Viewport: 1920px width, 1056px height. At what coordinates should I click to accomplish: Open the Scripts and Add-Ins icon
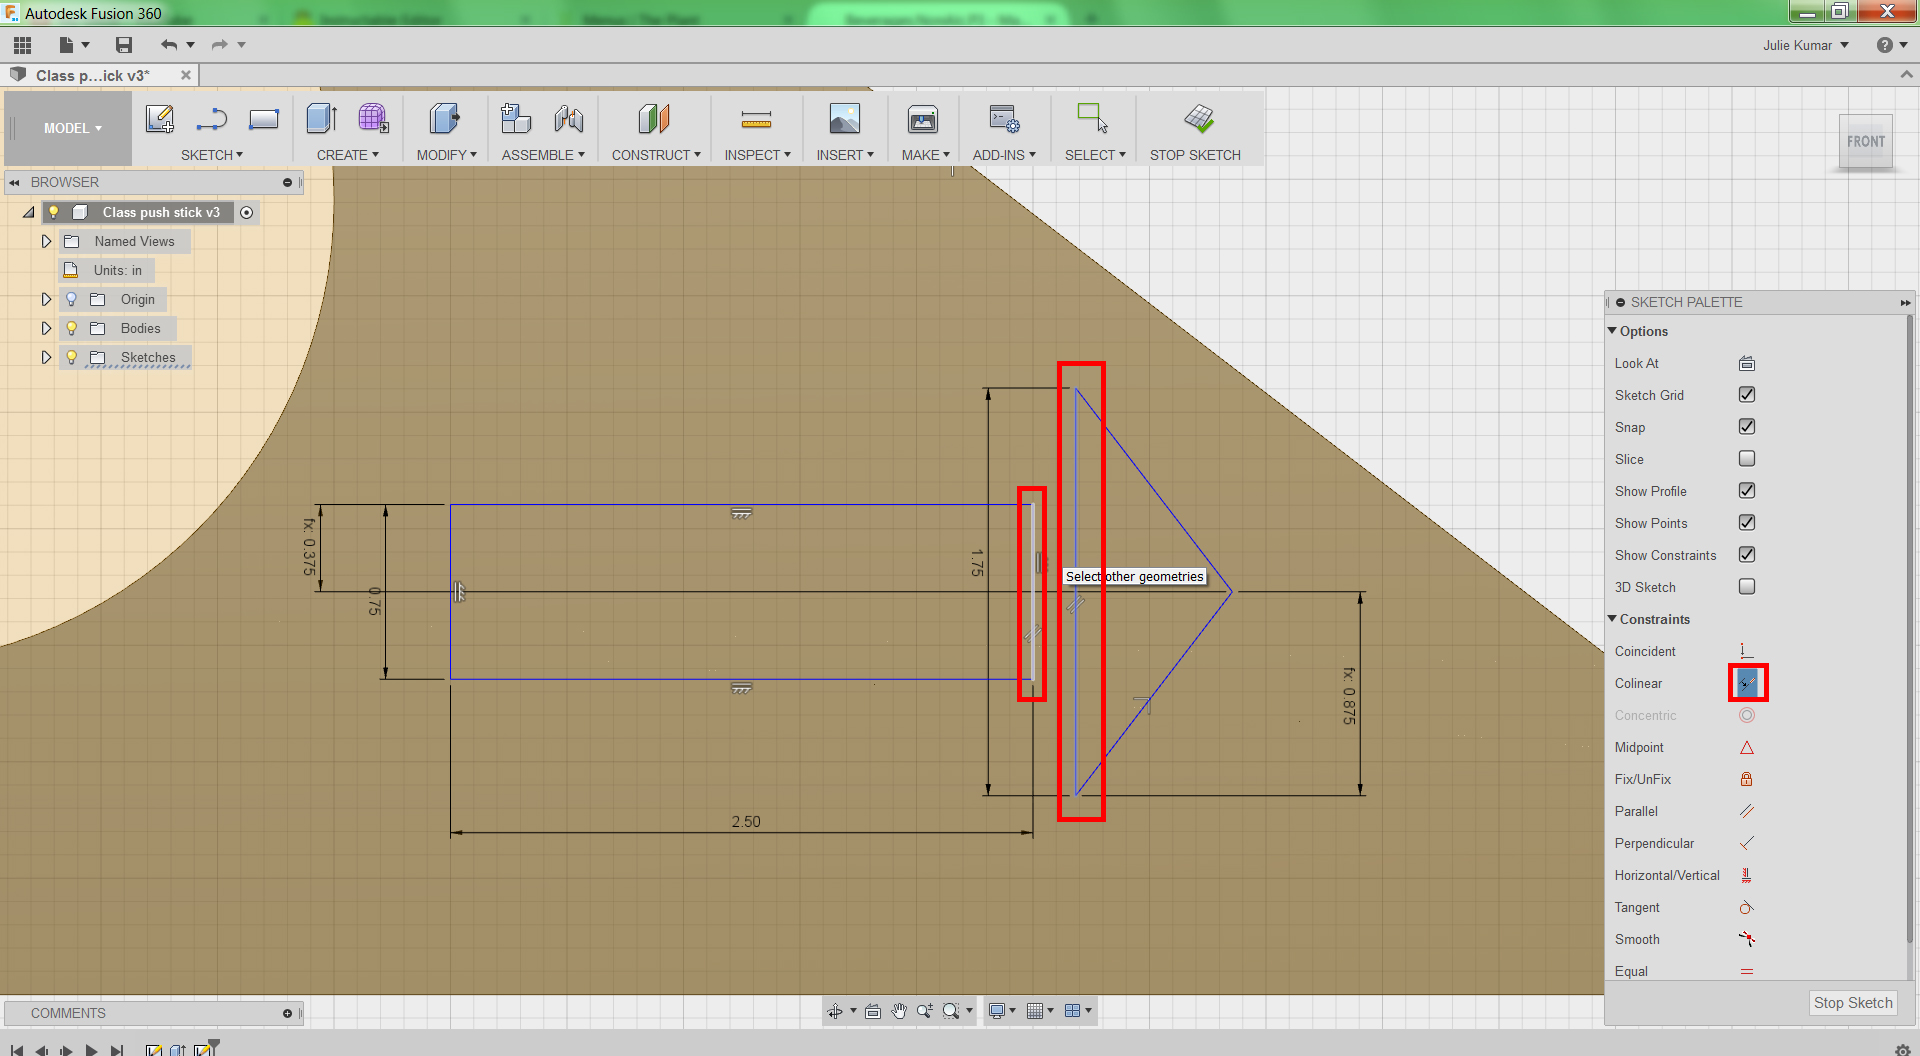(1004, 119)
